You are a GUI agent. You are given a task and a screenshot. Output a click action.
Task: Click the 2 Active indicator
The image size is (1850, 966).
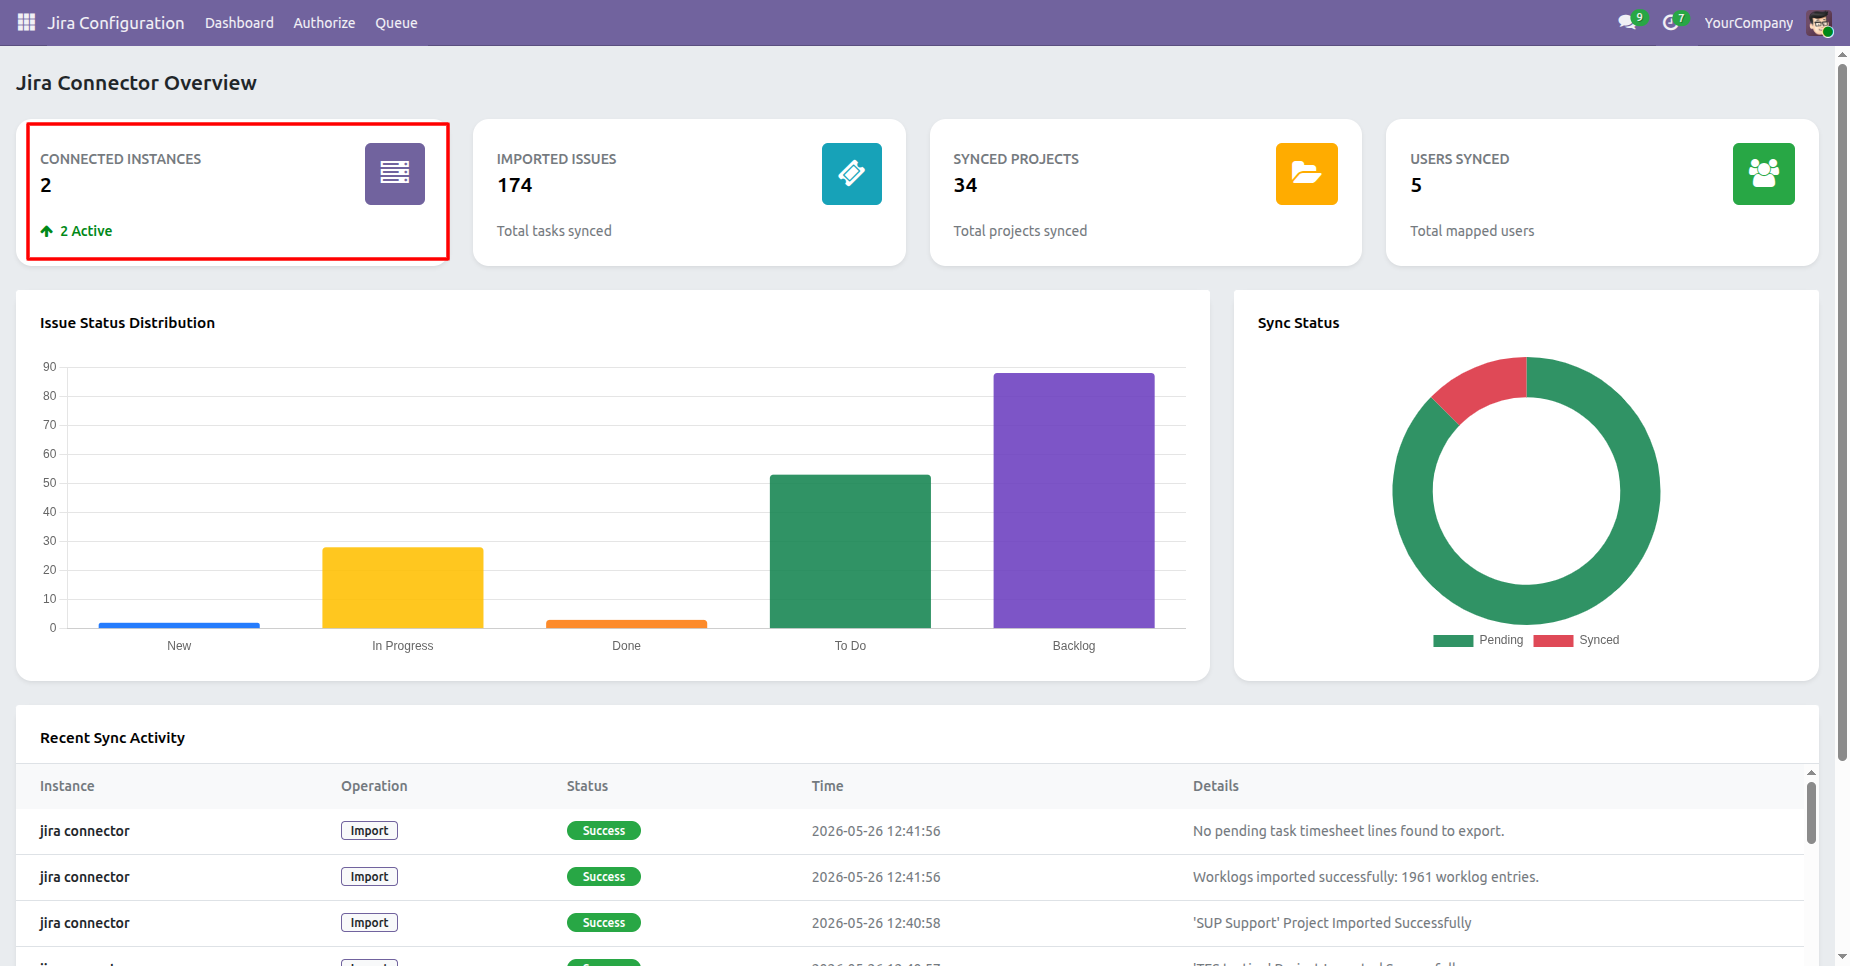(x=77, y=231)
